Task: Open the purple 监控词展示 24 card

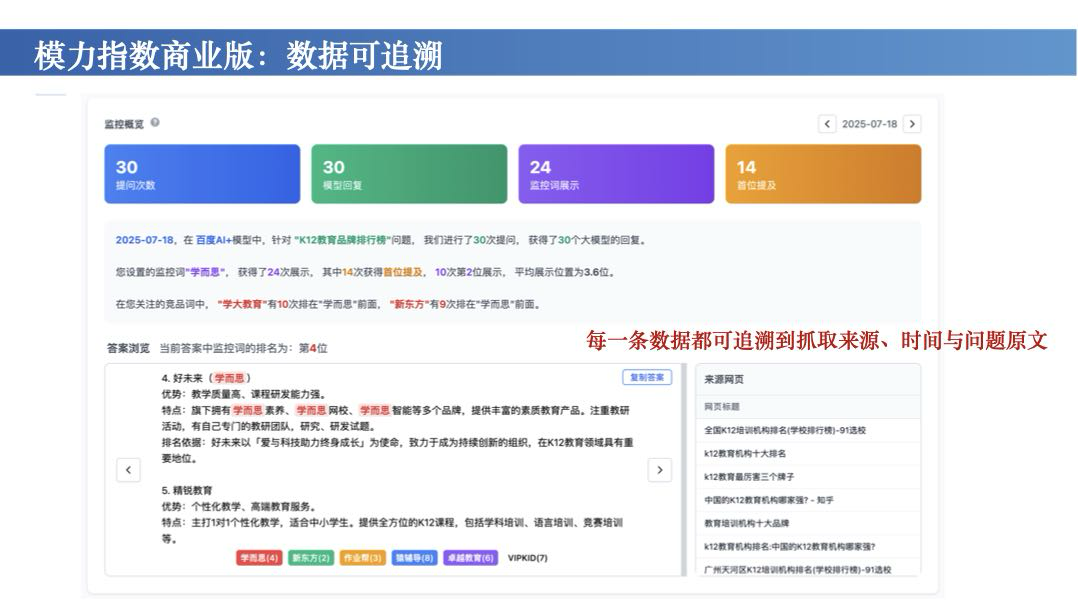Action: [616, 174]
